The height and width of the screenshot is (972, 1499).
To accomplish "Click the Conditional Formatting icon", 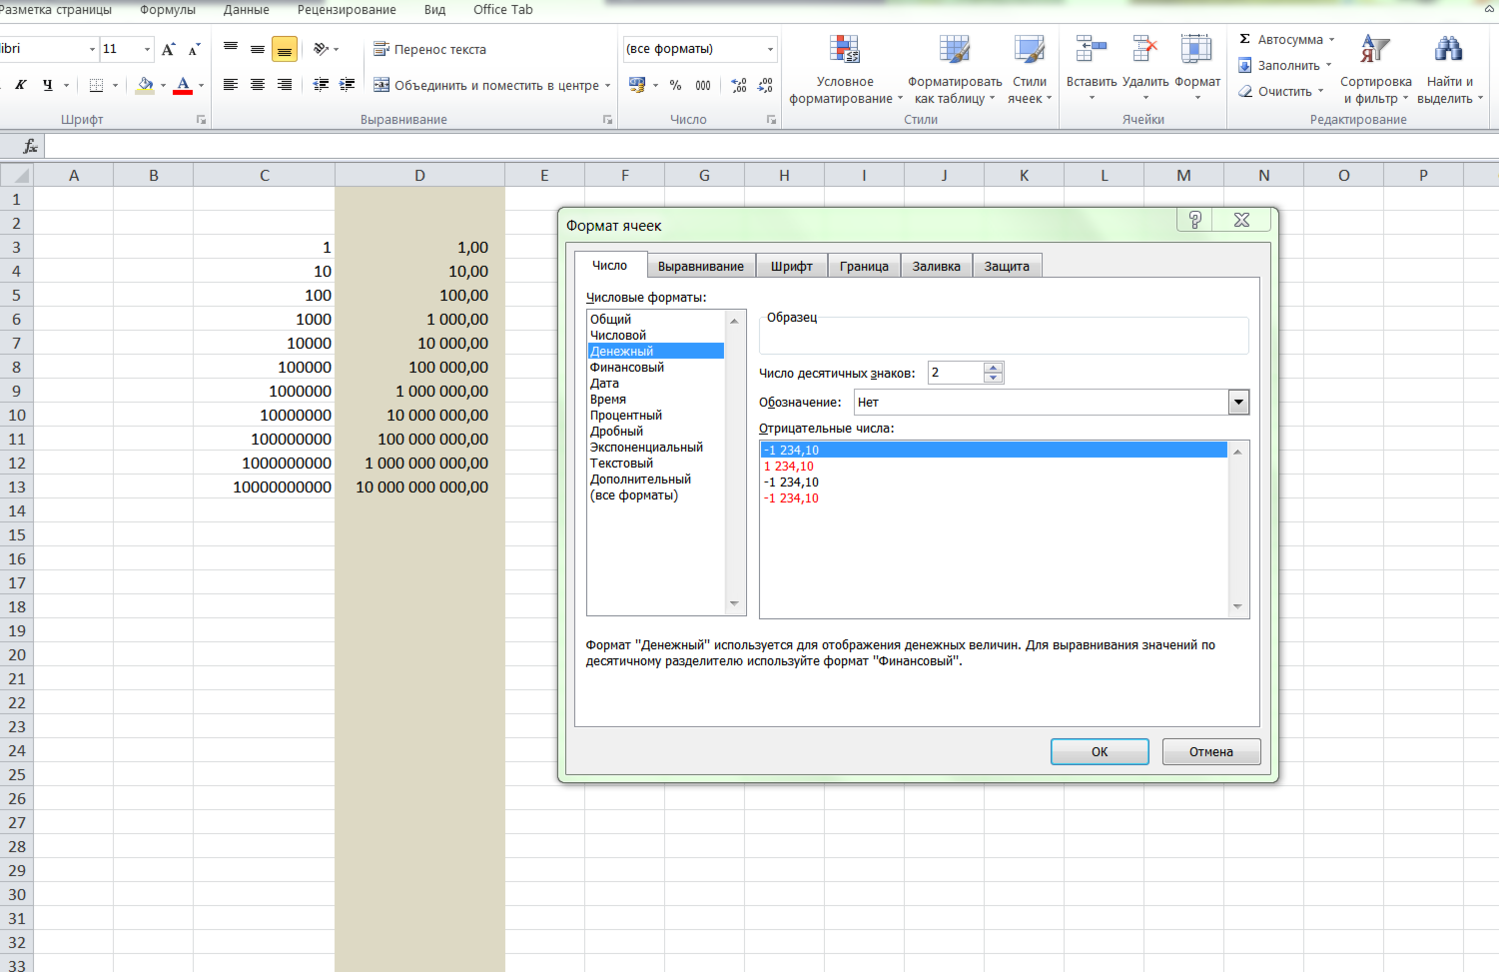I will pos(844,50).
